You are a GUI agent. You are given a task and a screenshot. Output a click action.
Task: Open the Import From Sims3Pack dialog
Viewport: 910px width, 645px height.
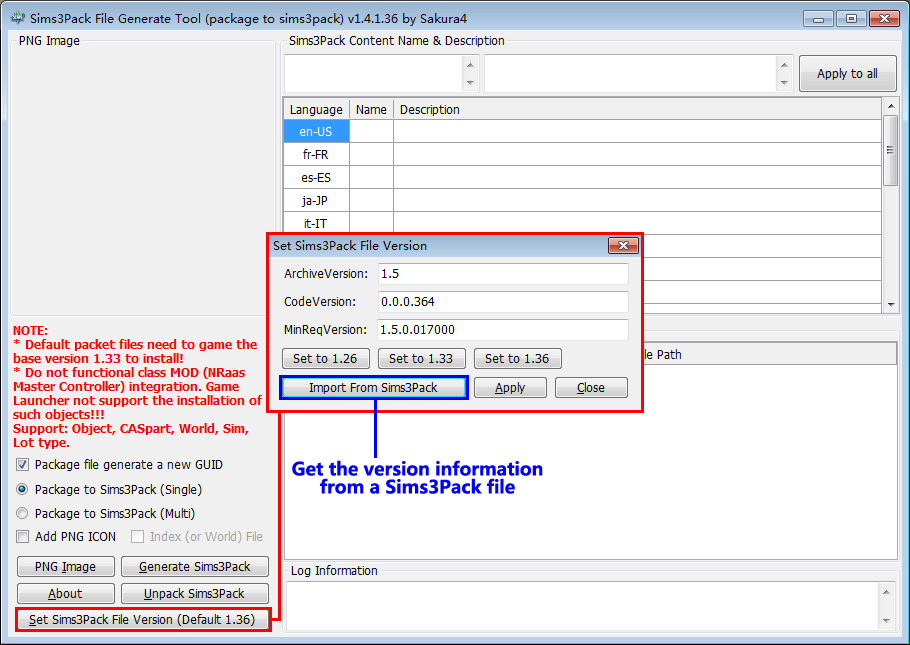(x=373, y=387)
